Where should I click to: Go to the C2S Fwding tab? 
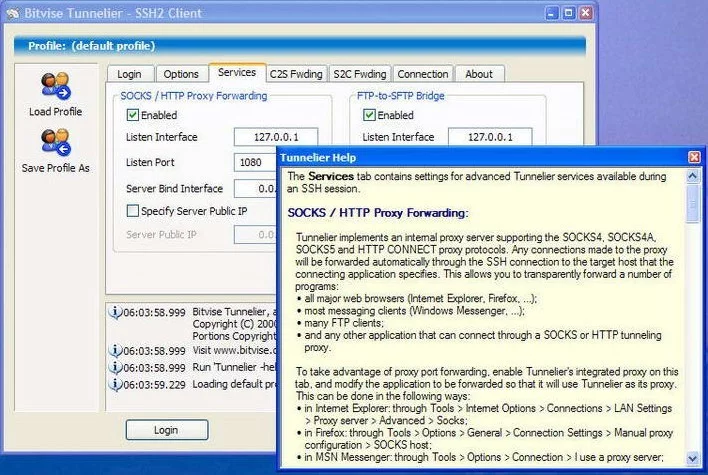[x=296, y=74]
